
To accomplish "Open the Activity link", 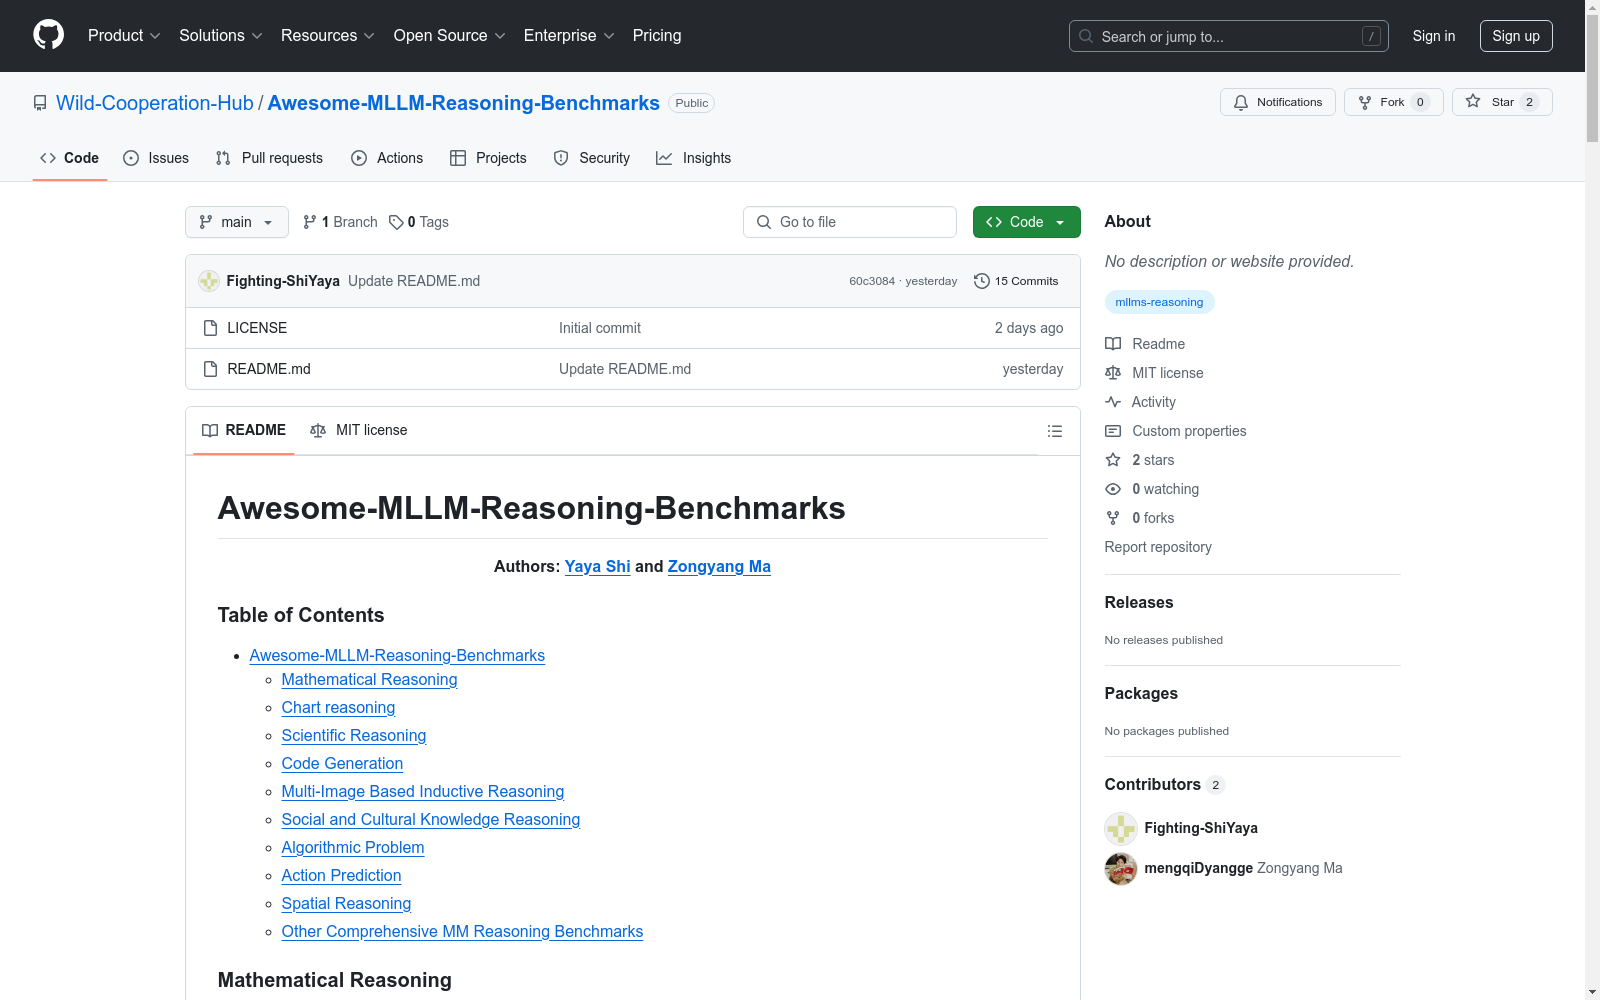I will pyautogui.click(x=1141, y=402).
